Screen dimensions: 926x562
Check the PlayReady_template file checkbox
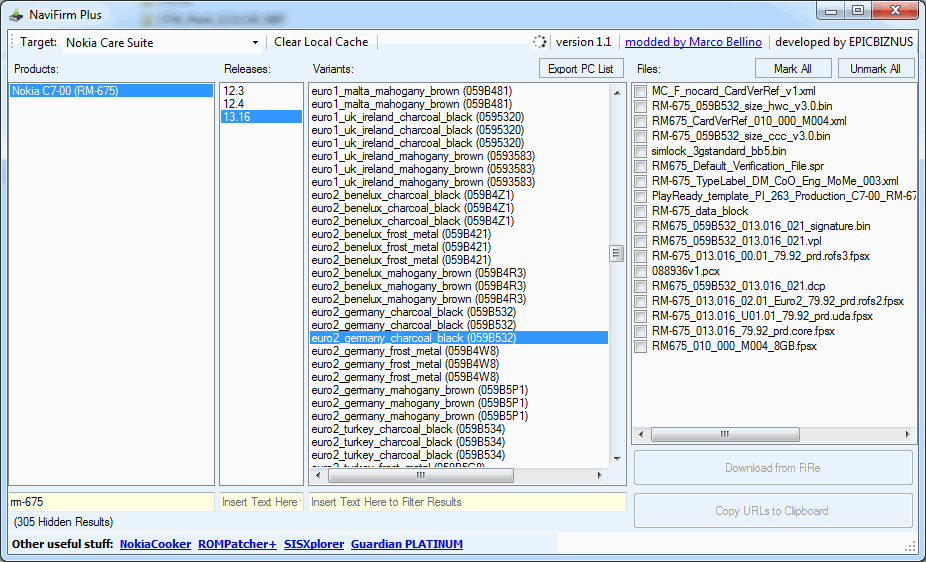[x=640, y=196]
